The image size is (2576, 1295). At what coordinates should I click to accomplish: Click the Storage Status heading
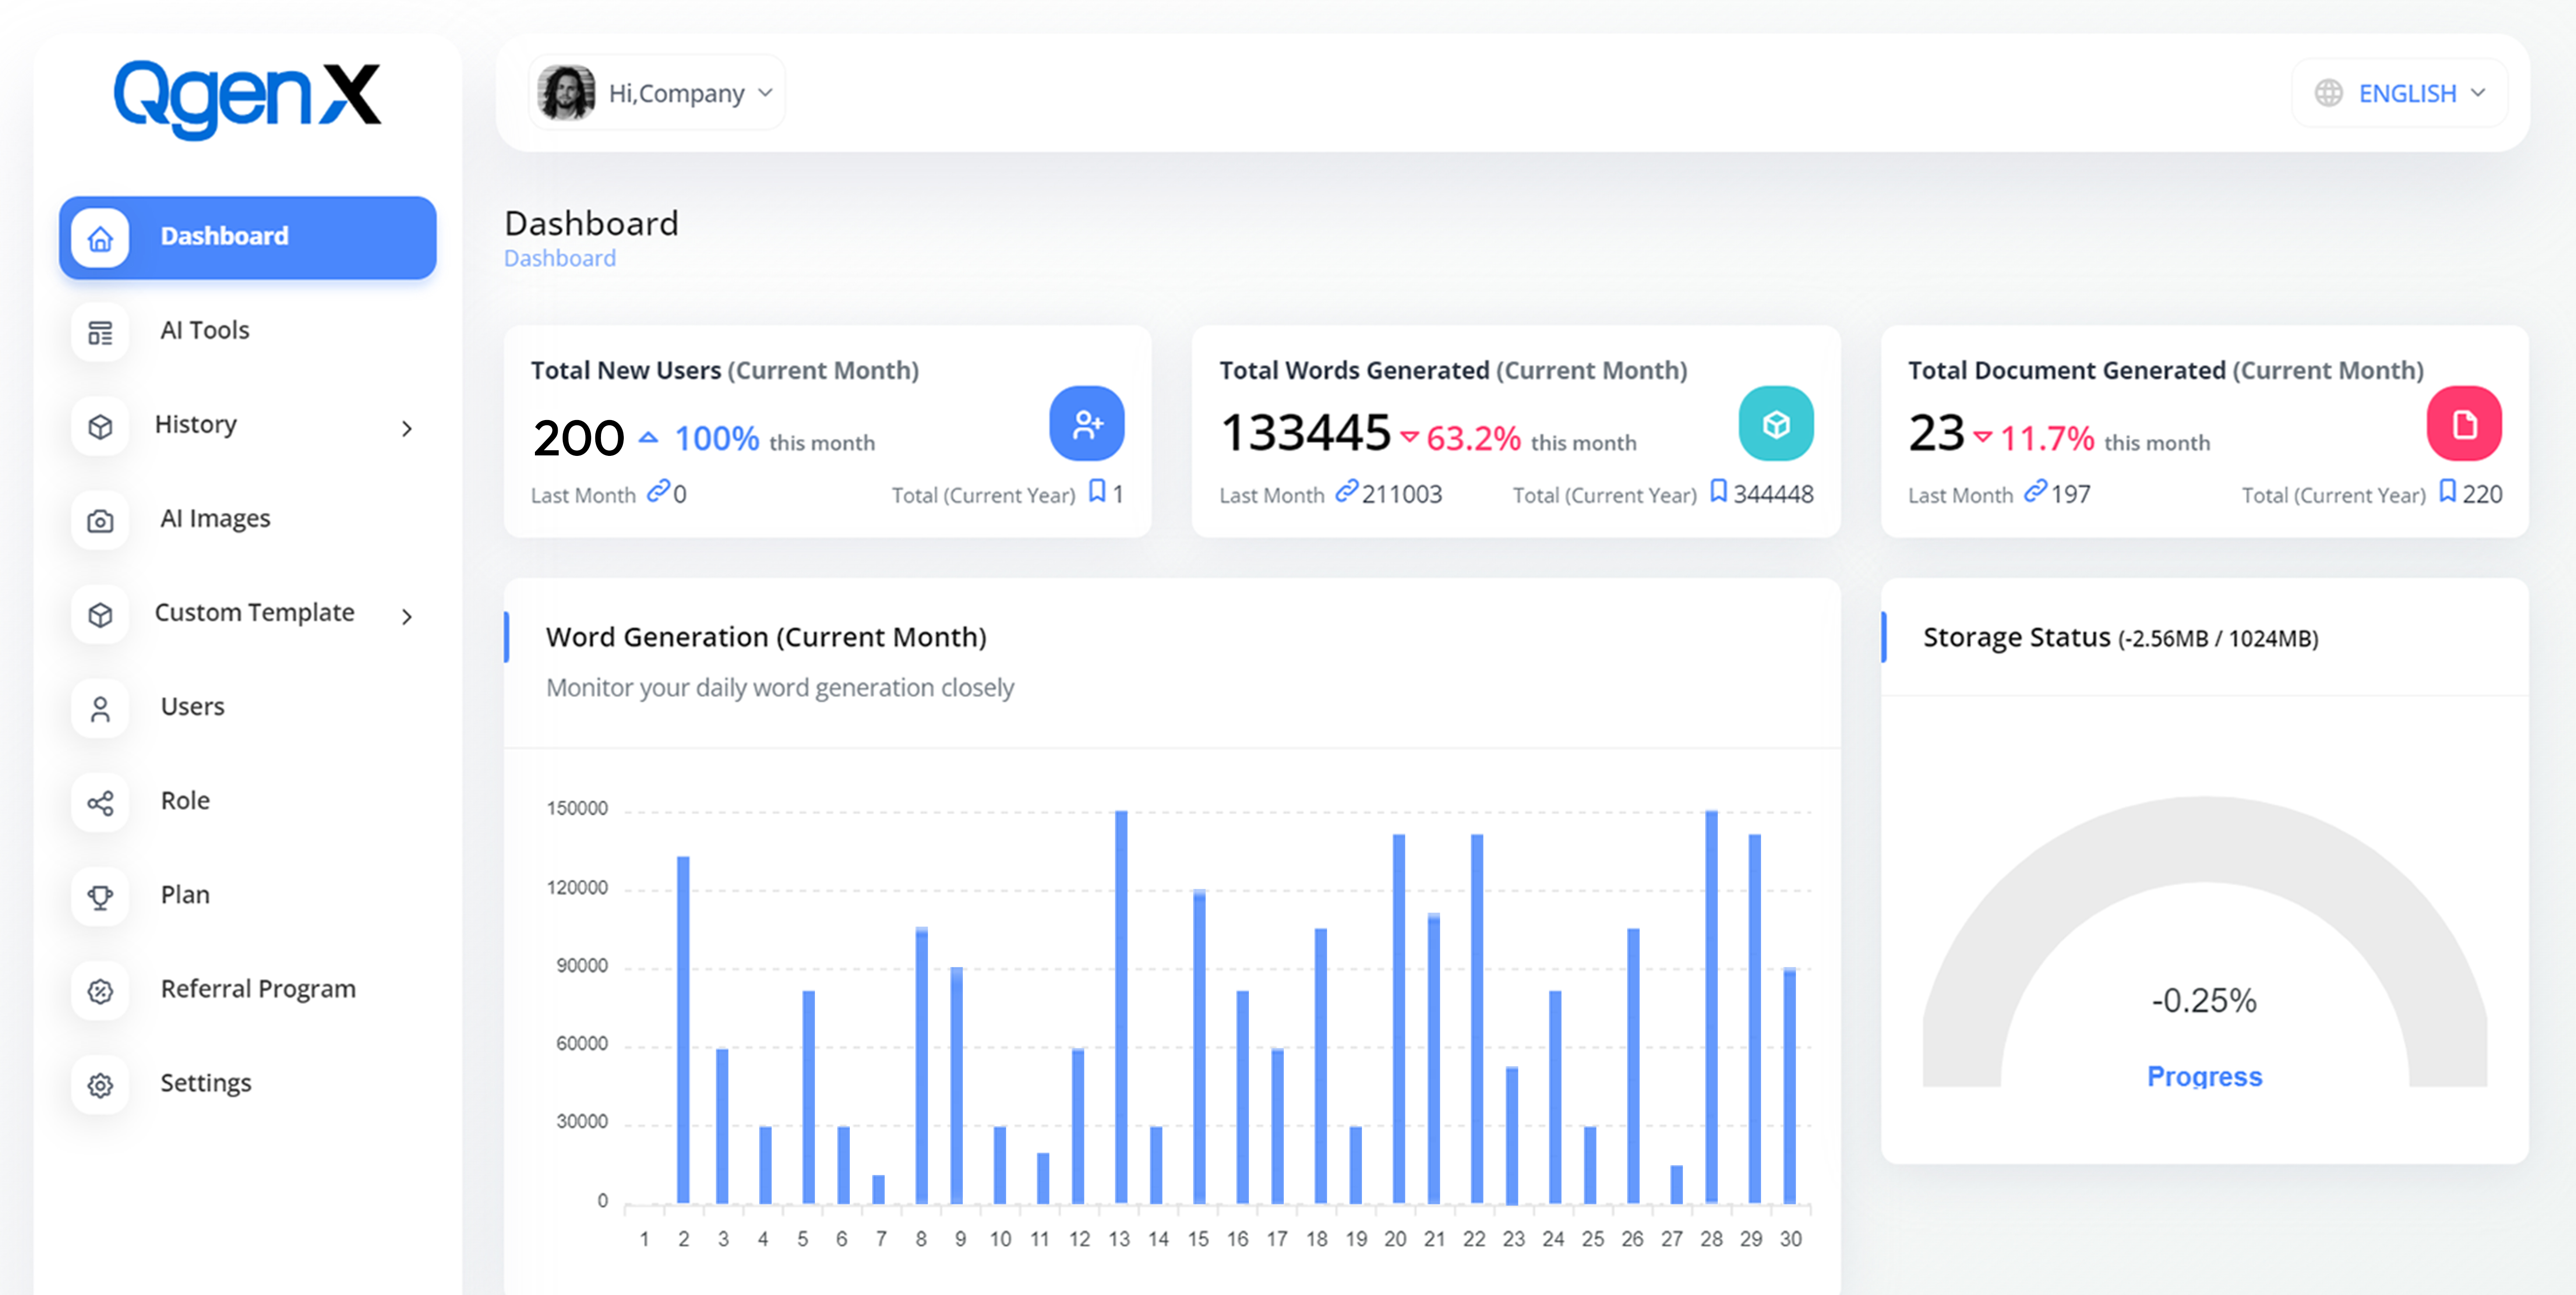point(2120,638)
